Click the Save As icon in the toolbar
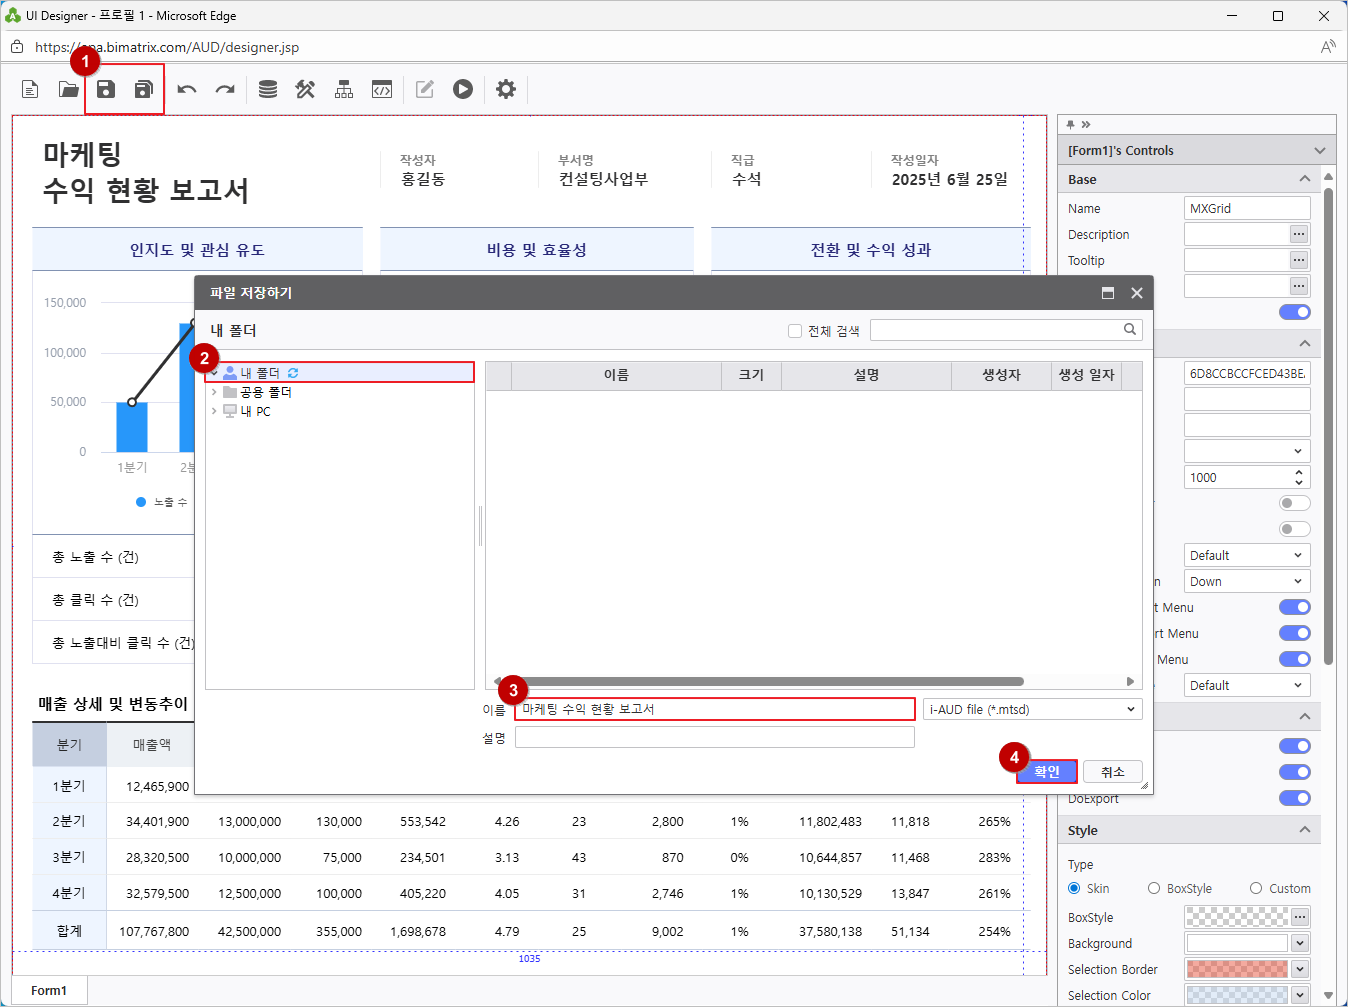Image resolution: width=1348 pixels, height=1007 pixels. [x=144, y=89]
